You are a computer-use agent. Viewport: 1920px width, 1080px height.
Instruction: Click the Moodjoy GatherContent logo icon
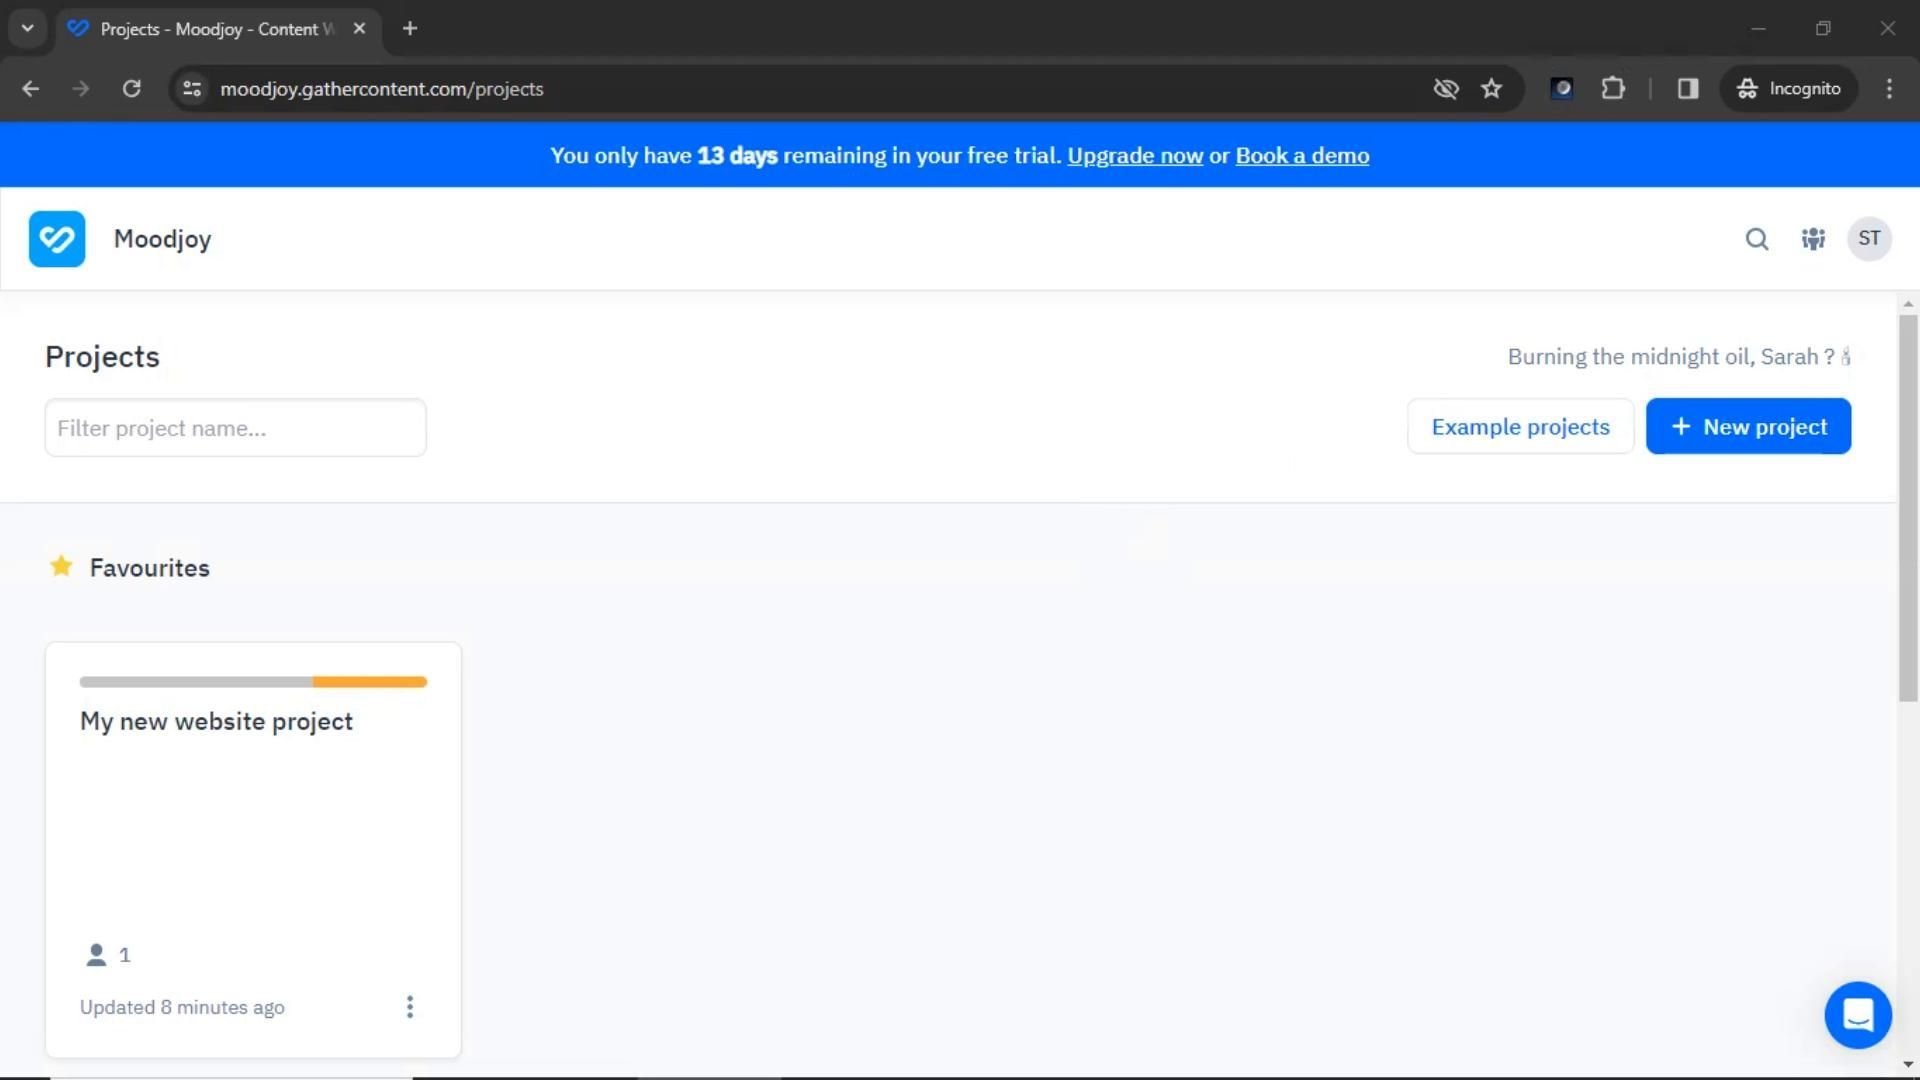57,239
